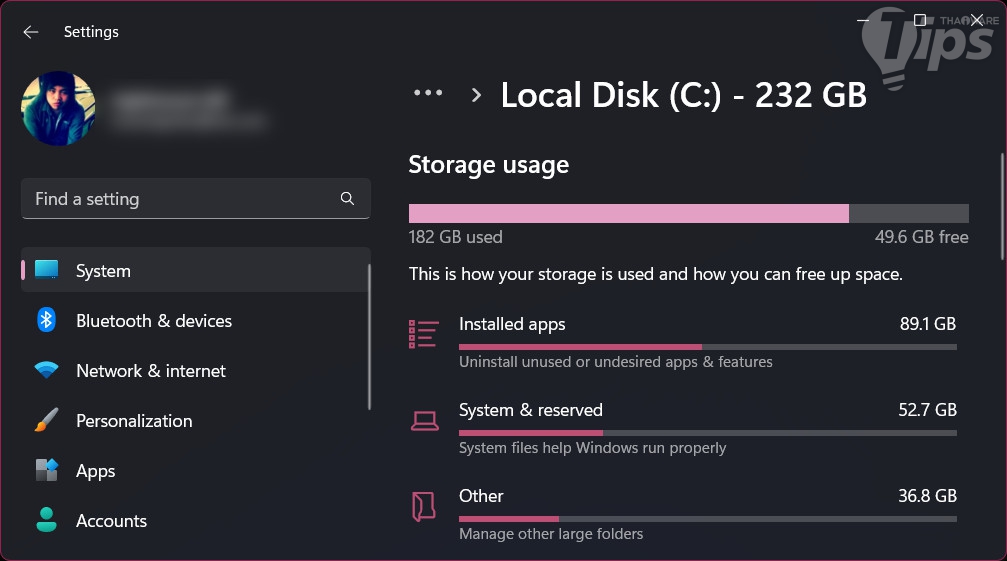Click the Network & internet wifi icon
1007x561 pixels.
[47, 371]
